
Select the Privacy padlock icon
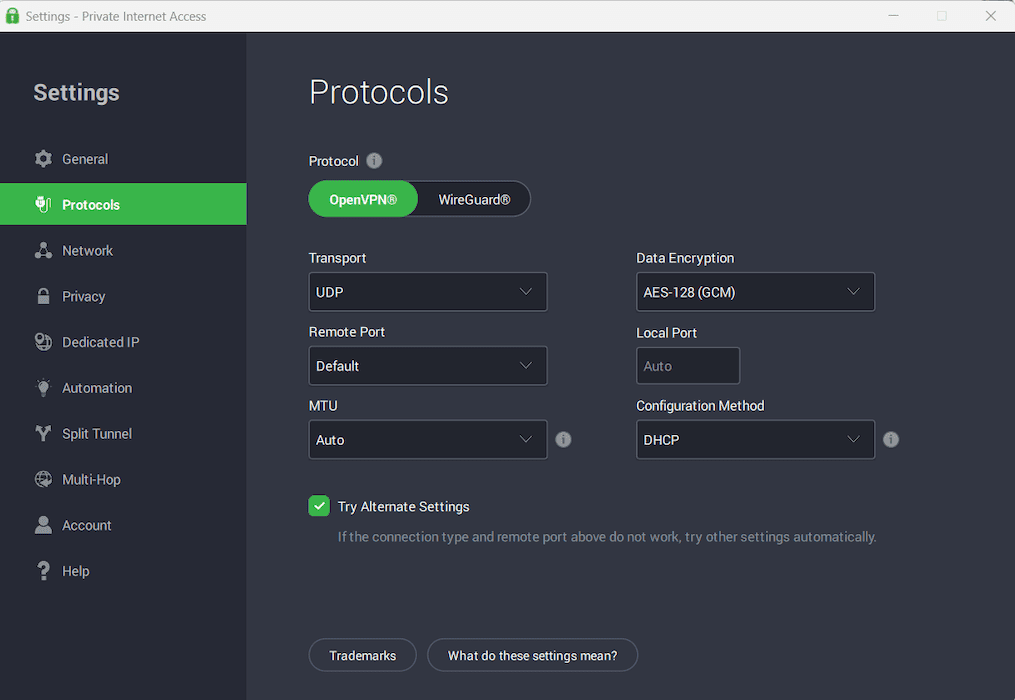[x=44, y=296]
